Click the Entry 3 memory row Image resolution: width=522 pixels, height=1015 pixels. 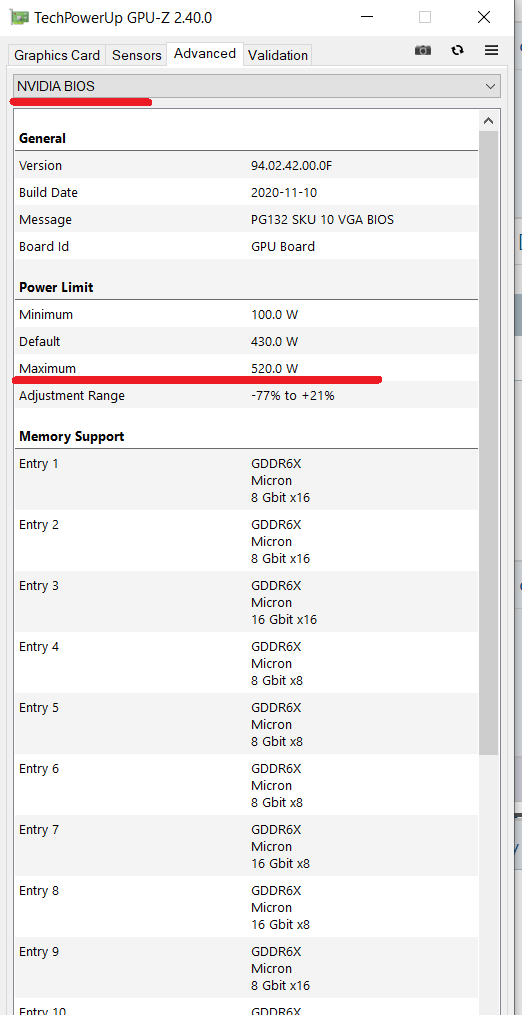[246, 602]
